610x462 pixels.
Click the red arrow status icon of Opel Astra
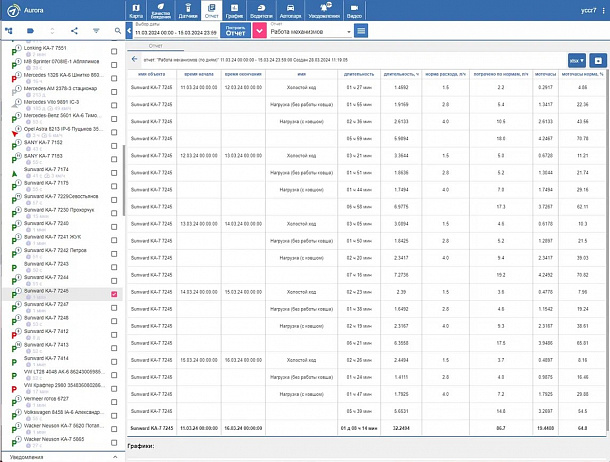[x=14, y=134]
